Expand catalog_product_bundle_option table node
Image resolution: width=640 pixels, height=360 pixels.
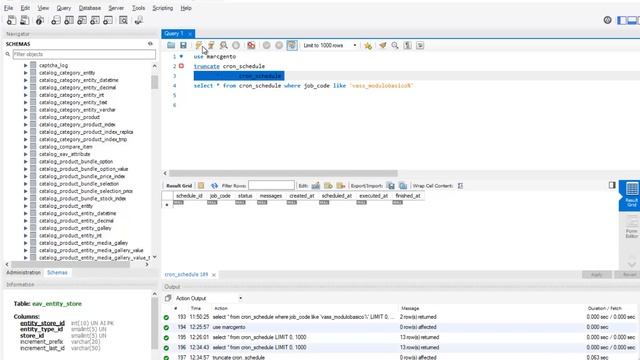[x=25, y=162]
